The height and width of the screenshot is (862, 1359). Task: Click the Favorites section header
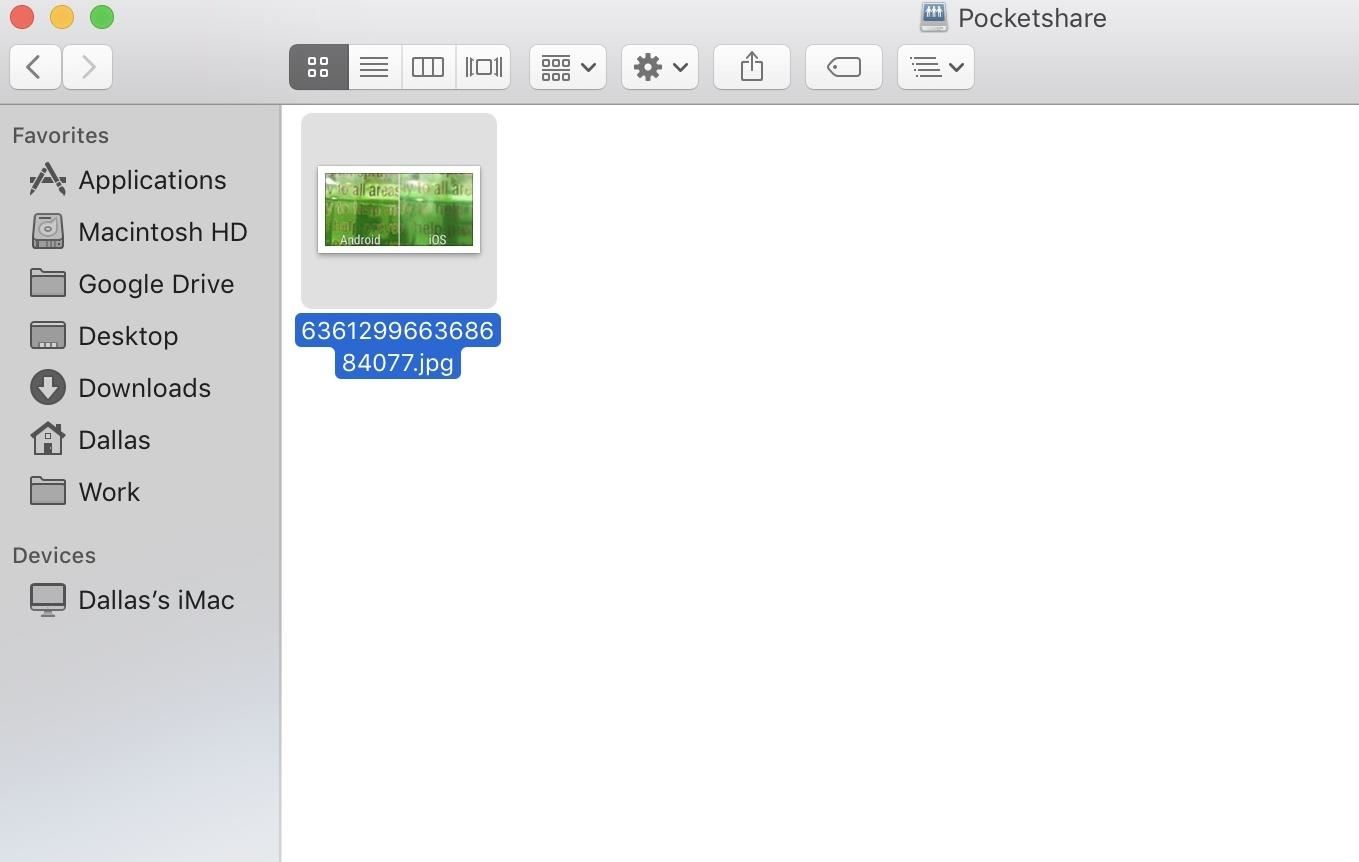coord(61,135)
